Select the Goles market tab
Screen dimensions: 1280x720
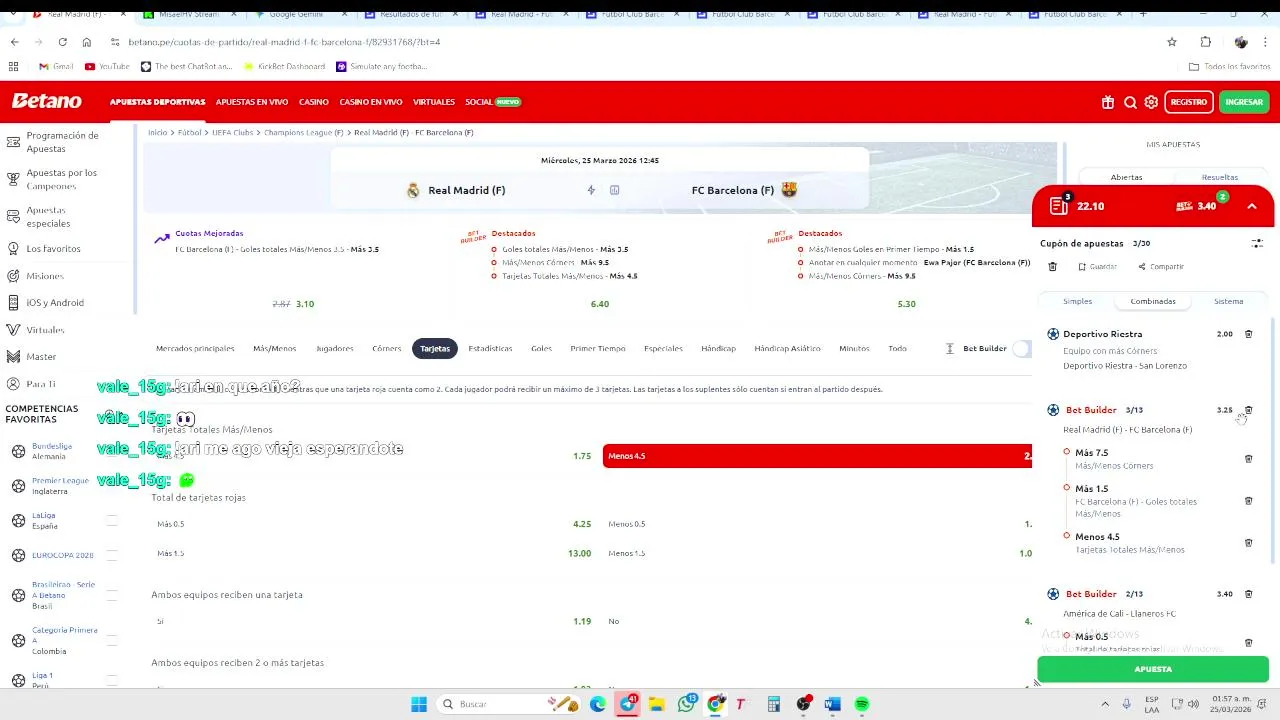pos(541,348)
